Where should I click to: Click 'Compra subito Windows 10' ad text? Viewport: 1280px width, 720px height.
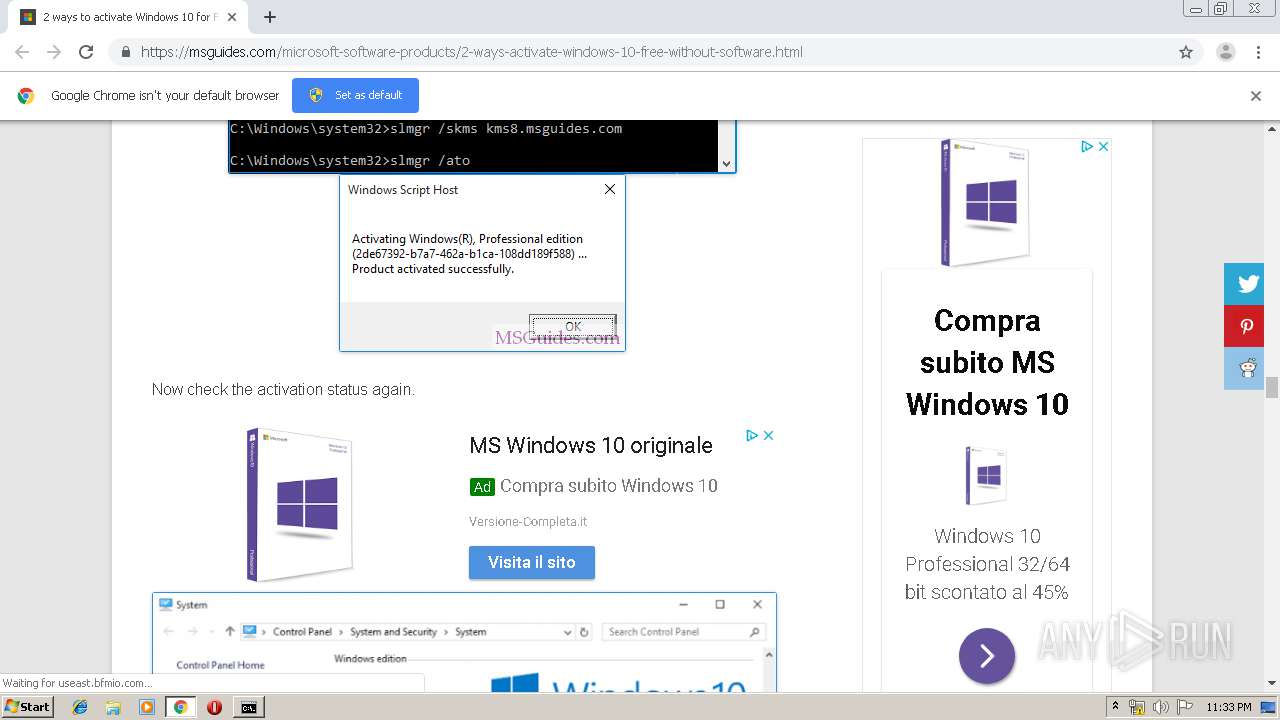(x=609, y=486)
